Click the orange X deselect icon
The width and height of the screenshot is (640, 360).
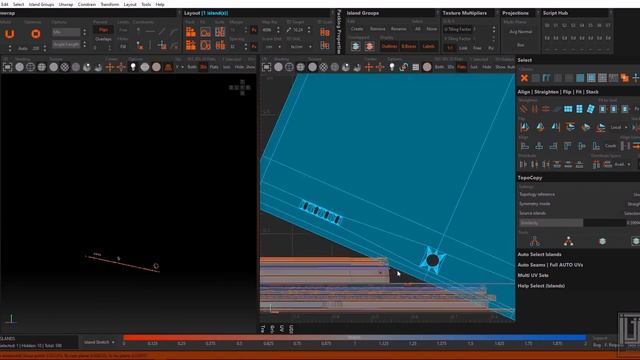[x=524, y=78]
